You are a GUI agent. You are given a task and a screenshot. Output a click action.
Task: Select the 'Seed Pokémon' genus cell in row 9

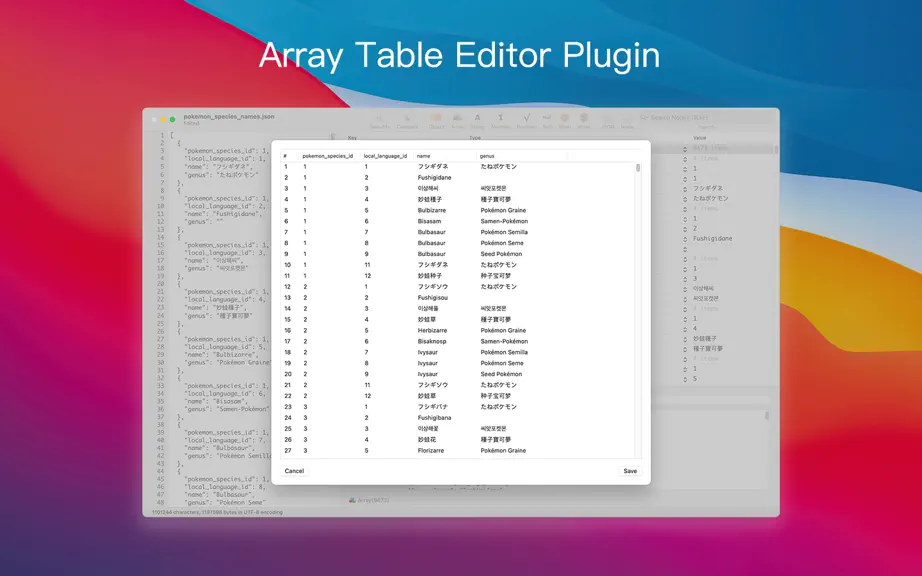501,254
